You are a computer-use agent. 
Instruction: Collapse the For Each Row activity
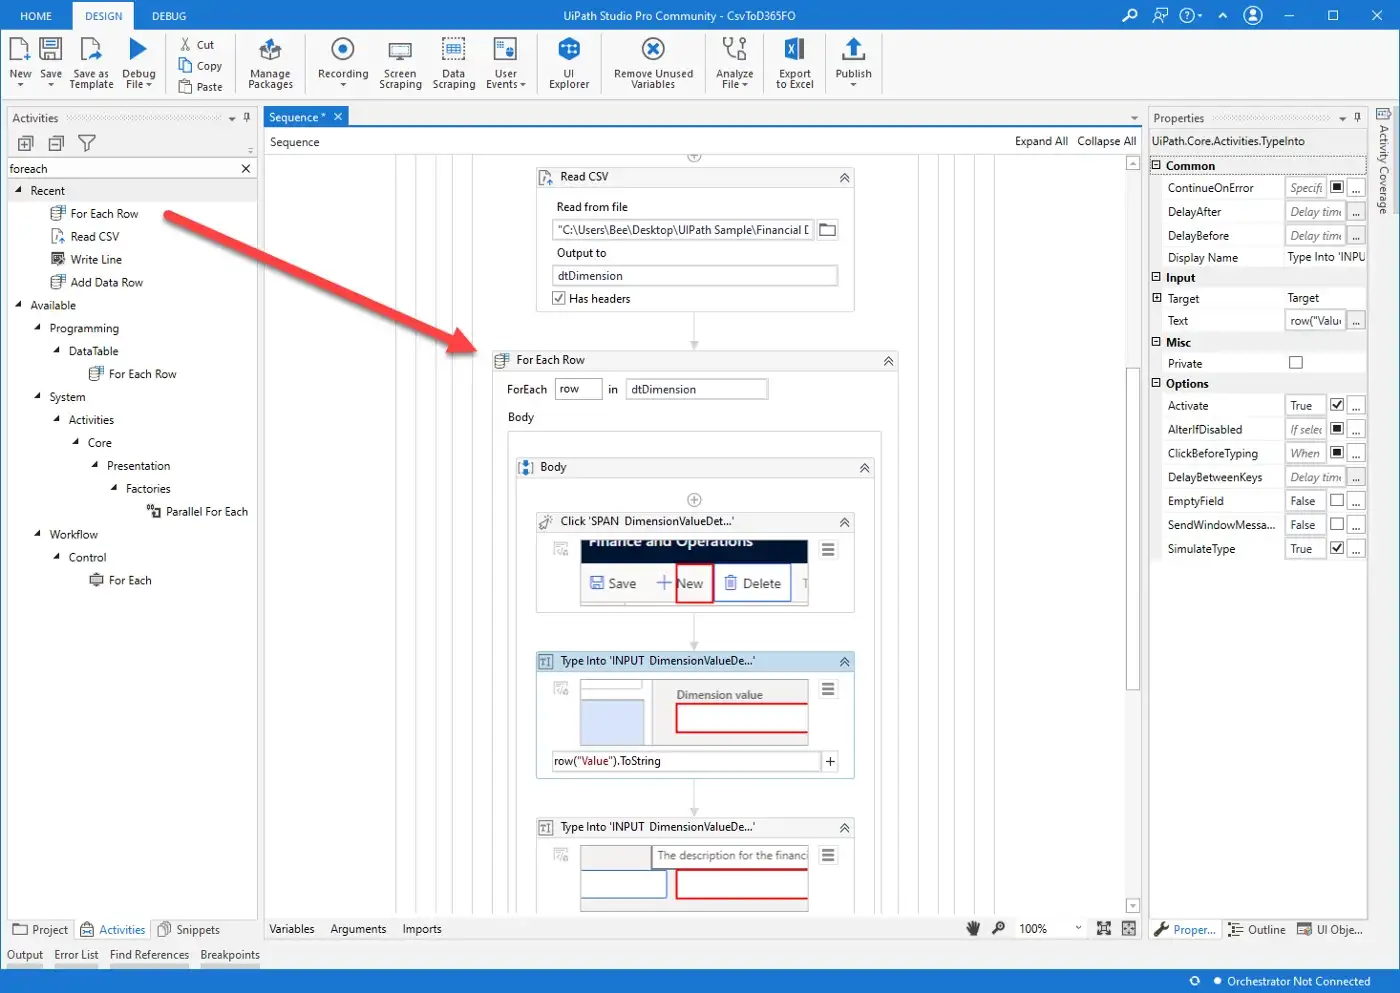pyautogui.click(x=888, y=361)
